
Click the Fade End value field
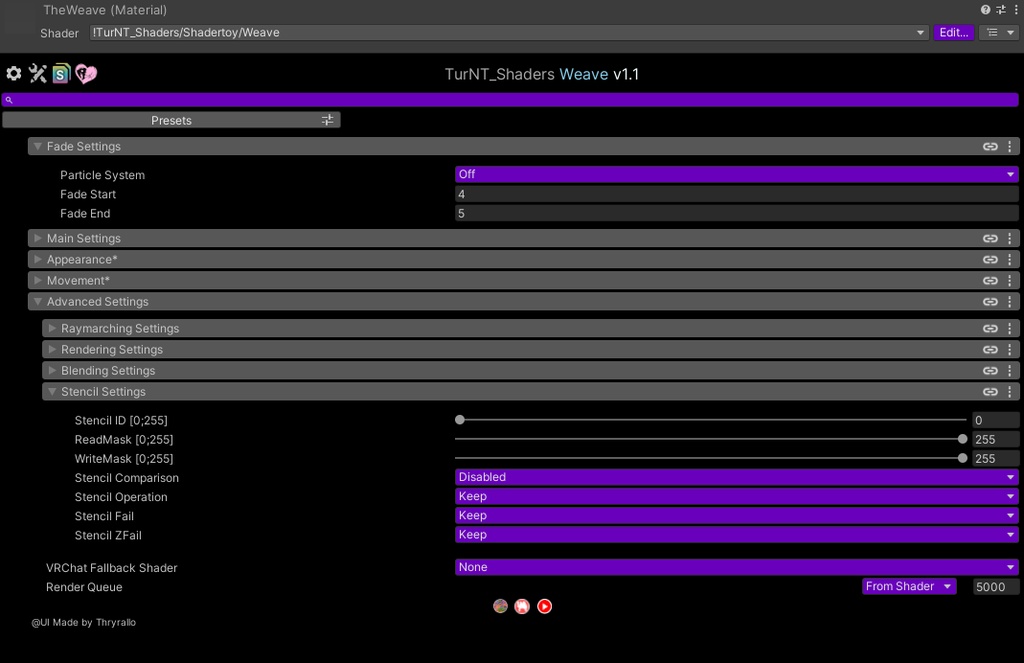point(737,214)
